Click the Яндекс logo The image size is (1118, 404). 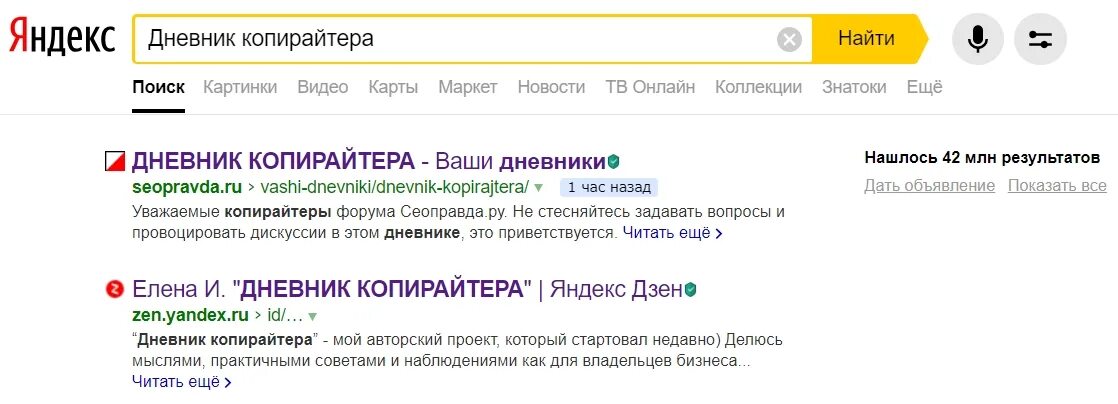pyautogui.click(x=62, y=37)
